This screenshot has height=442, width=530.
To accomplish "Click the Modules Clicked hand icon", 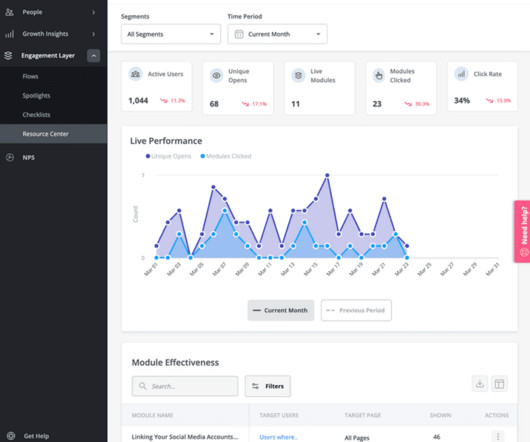I will click(x=379, y=75).
